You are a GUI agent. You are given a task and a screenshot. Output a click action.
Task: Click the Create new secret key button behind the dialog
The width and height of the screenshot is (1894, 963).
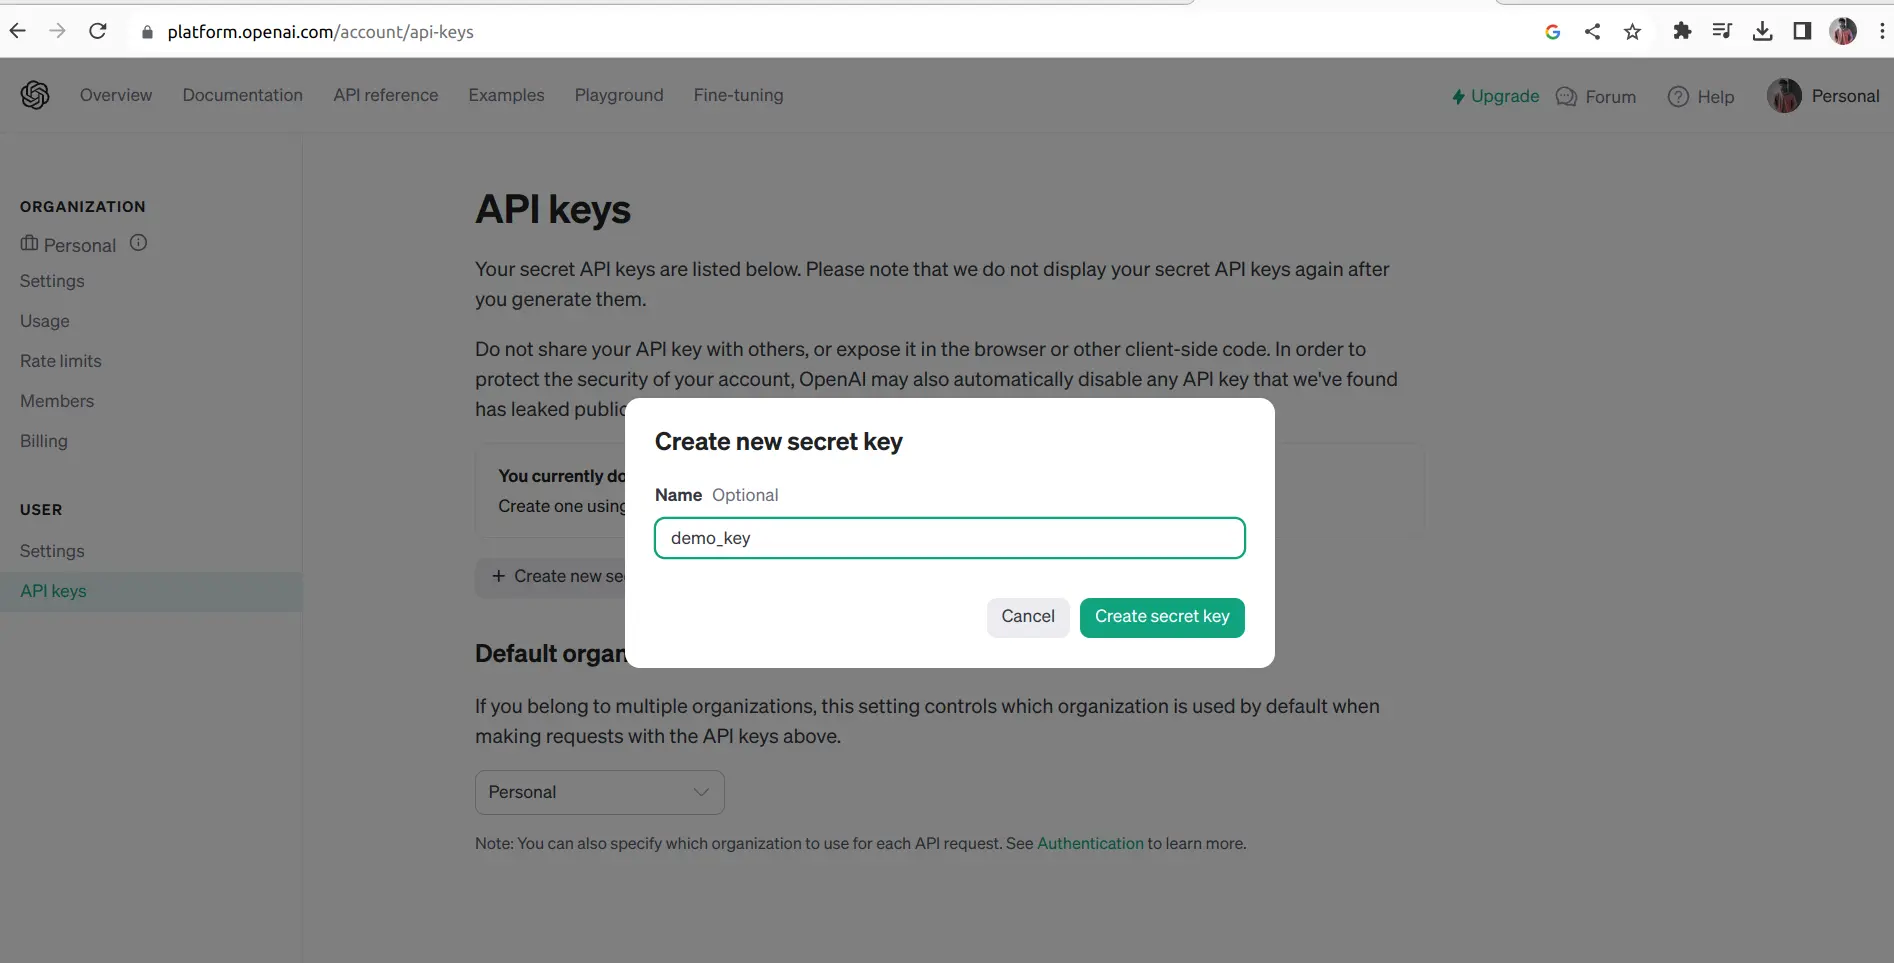[x=551, y=577]
